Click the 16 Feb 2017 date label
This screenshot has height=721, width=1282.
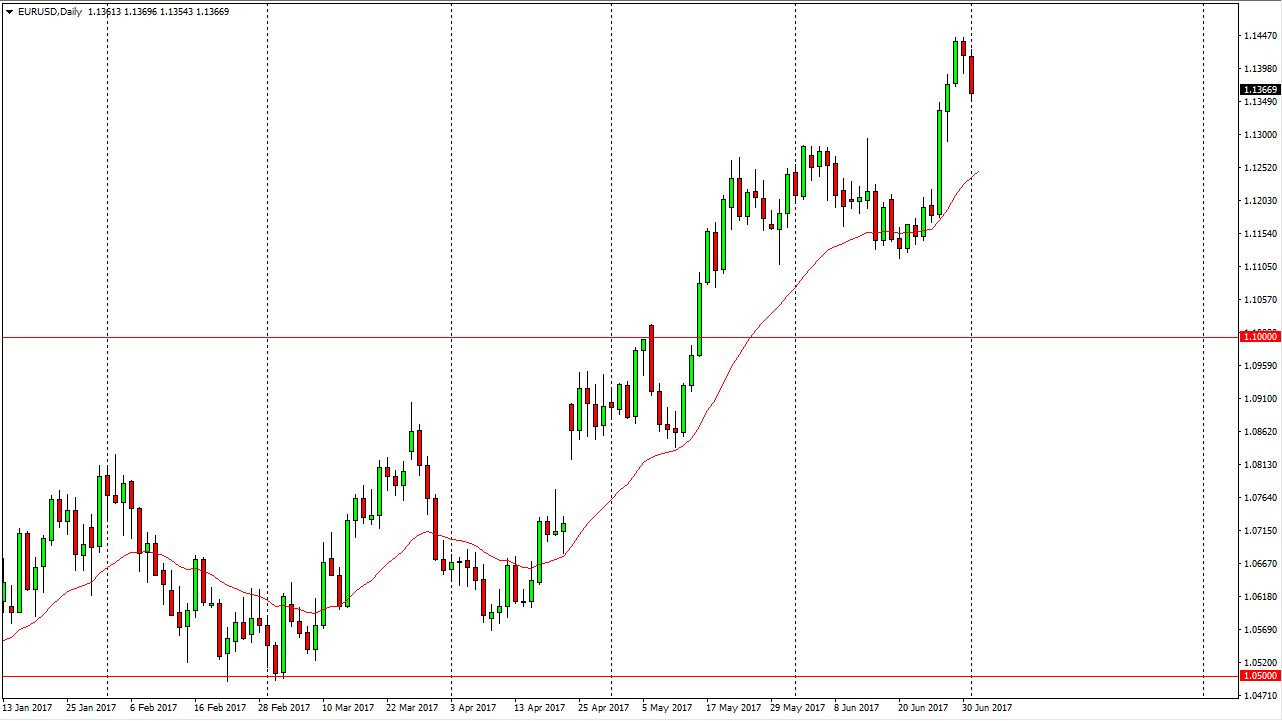(220, 708)
